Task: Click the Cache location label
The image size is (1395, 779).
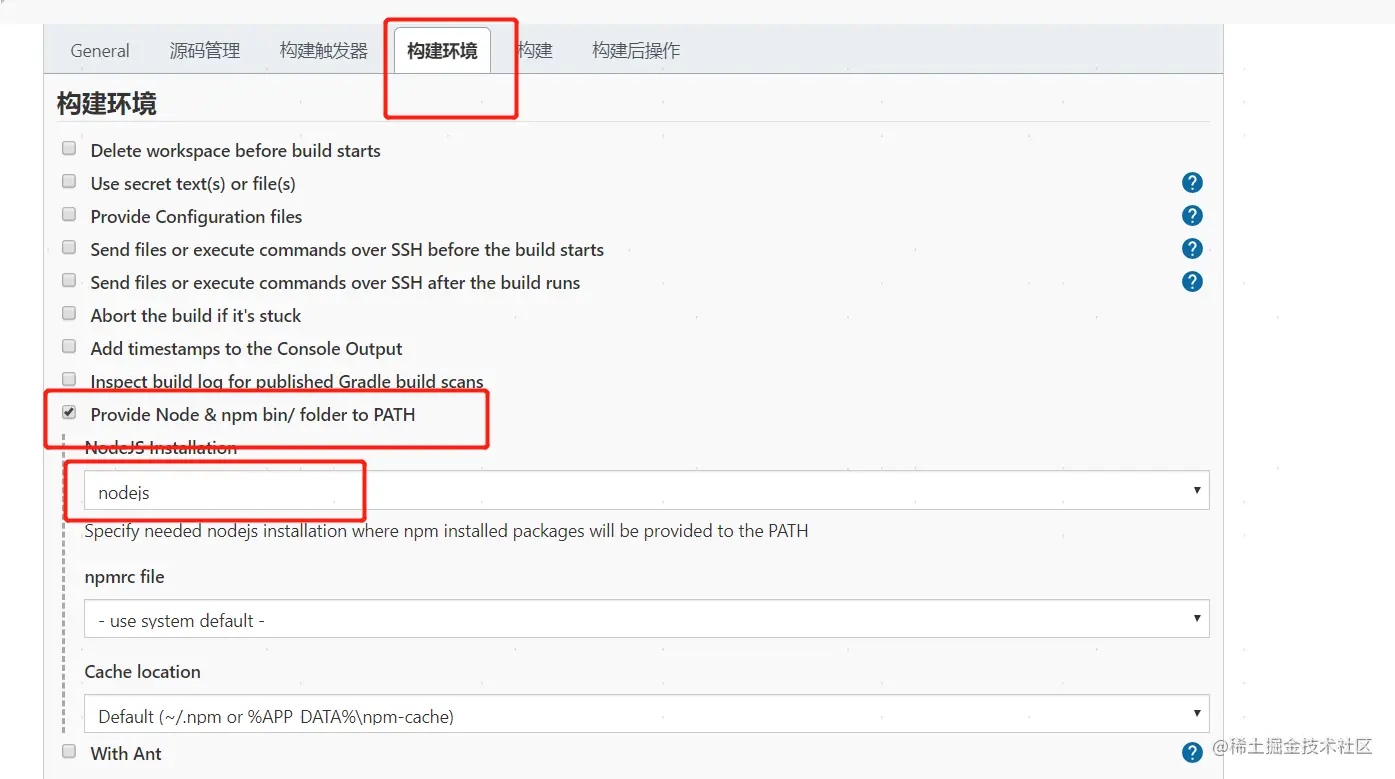Action: pos(143,672)
